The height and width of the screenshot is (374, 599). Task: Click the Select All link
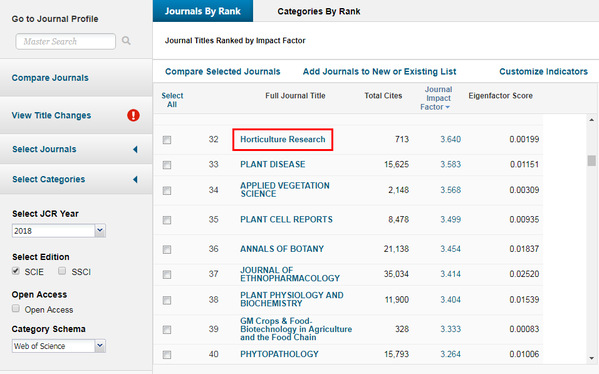click(x=172, y=100)
